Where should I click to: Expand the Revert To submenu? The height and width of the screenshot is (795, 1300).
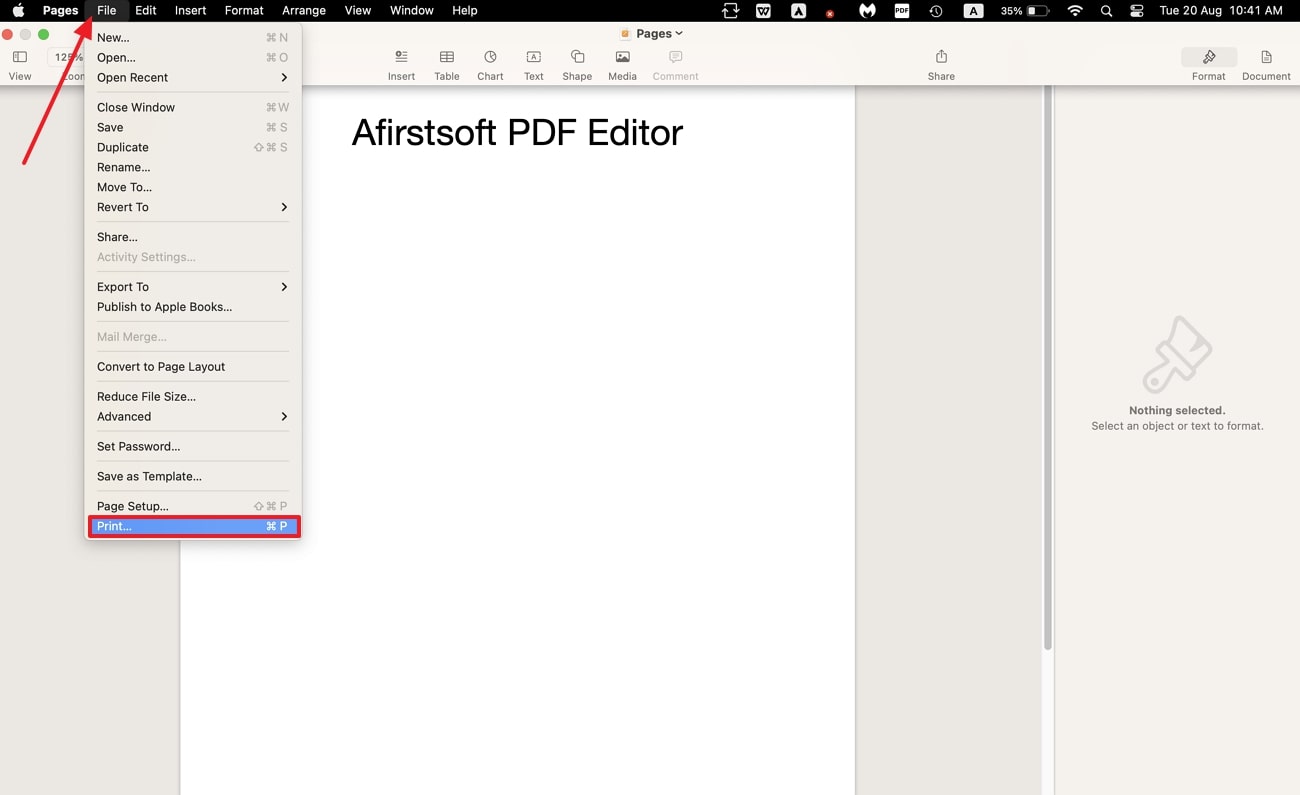[193, 207]
